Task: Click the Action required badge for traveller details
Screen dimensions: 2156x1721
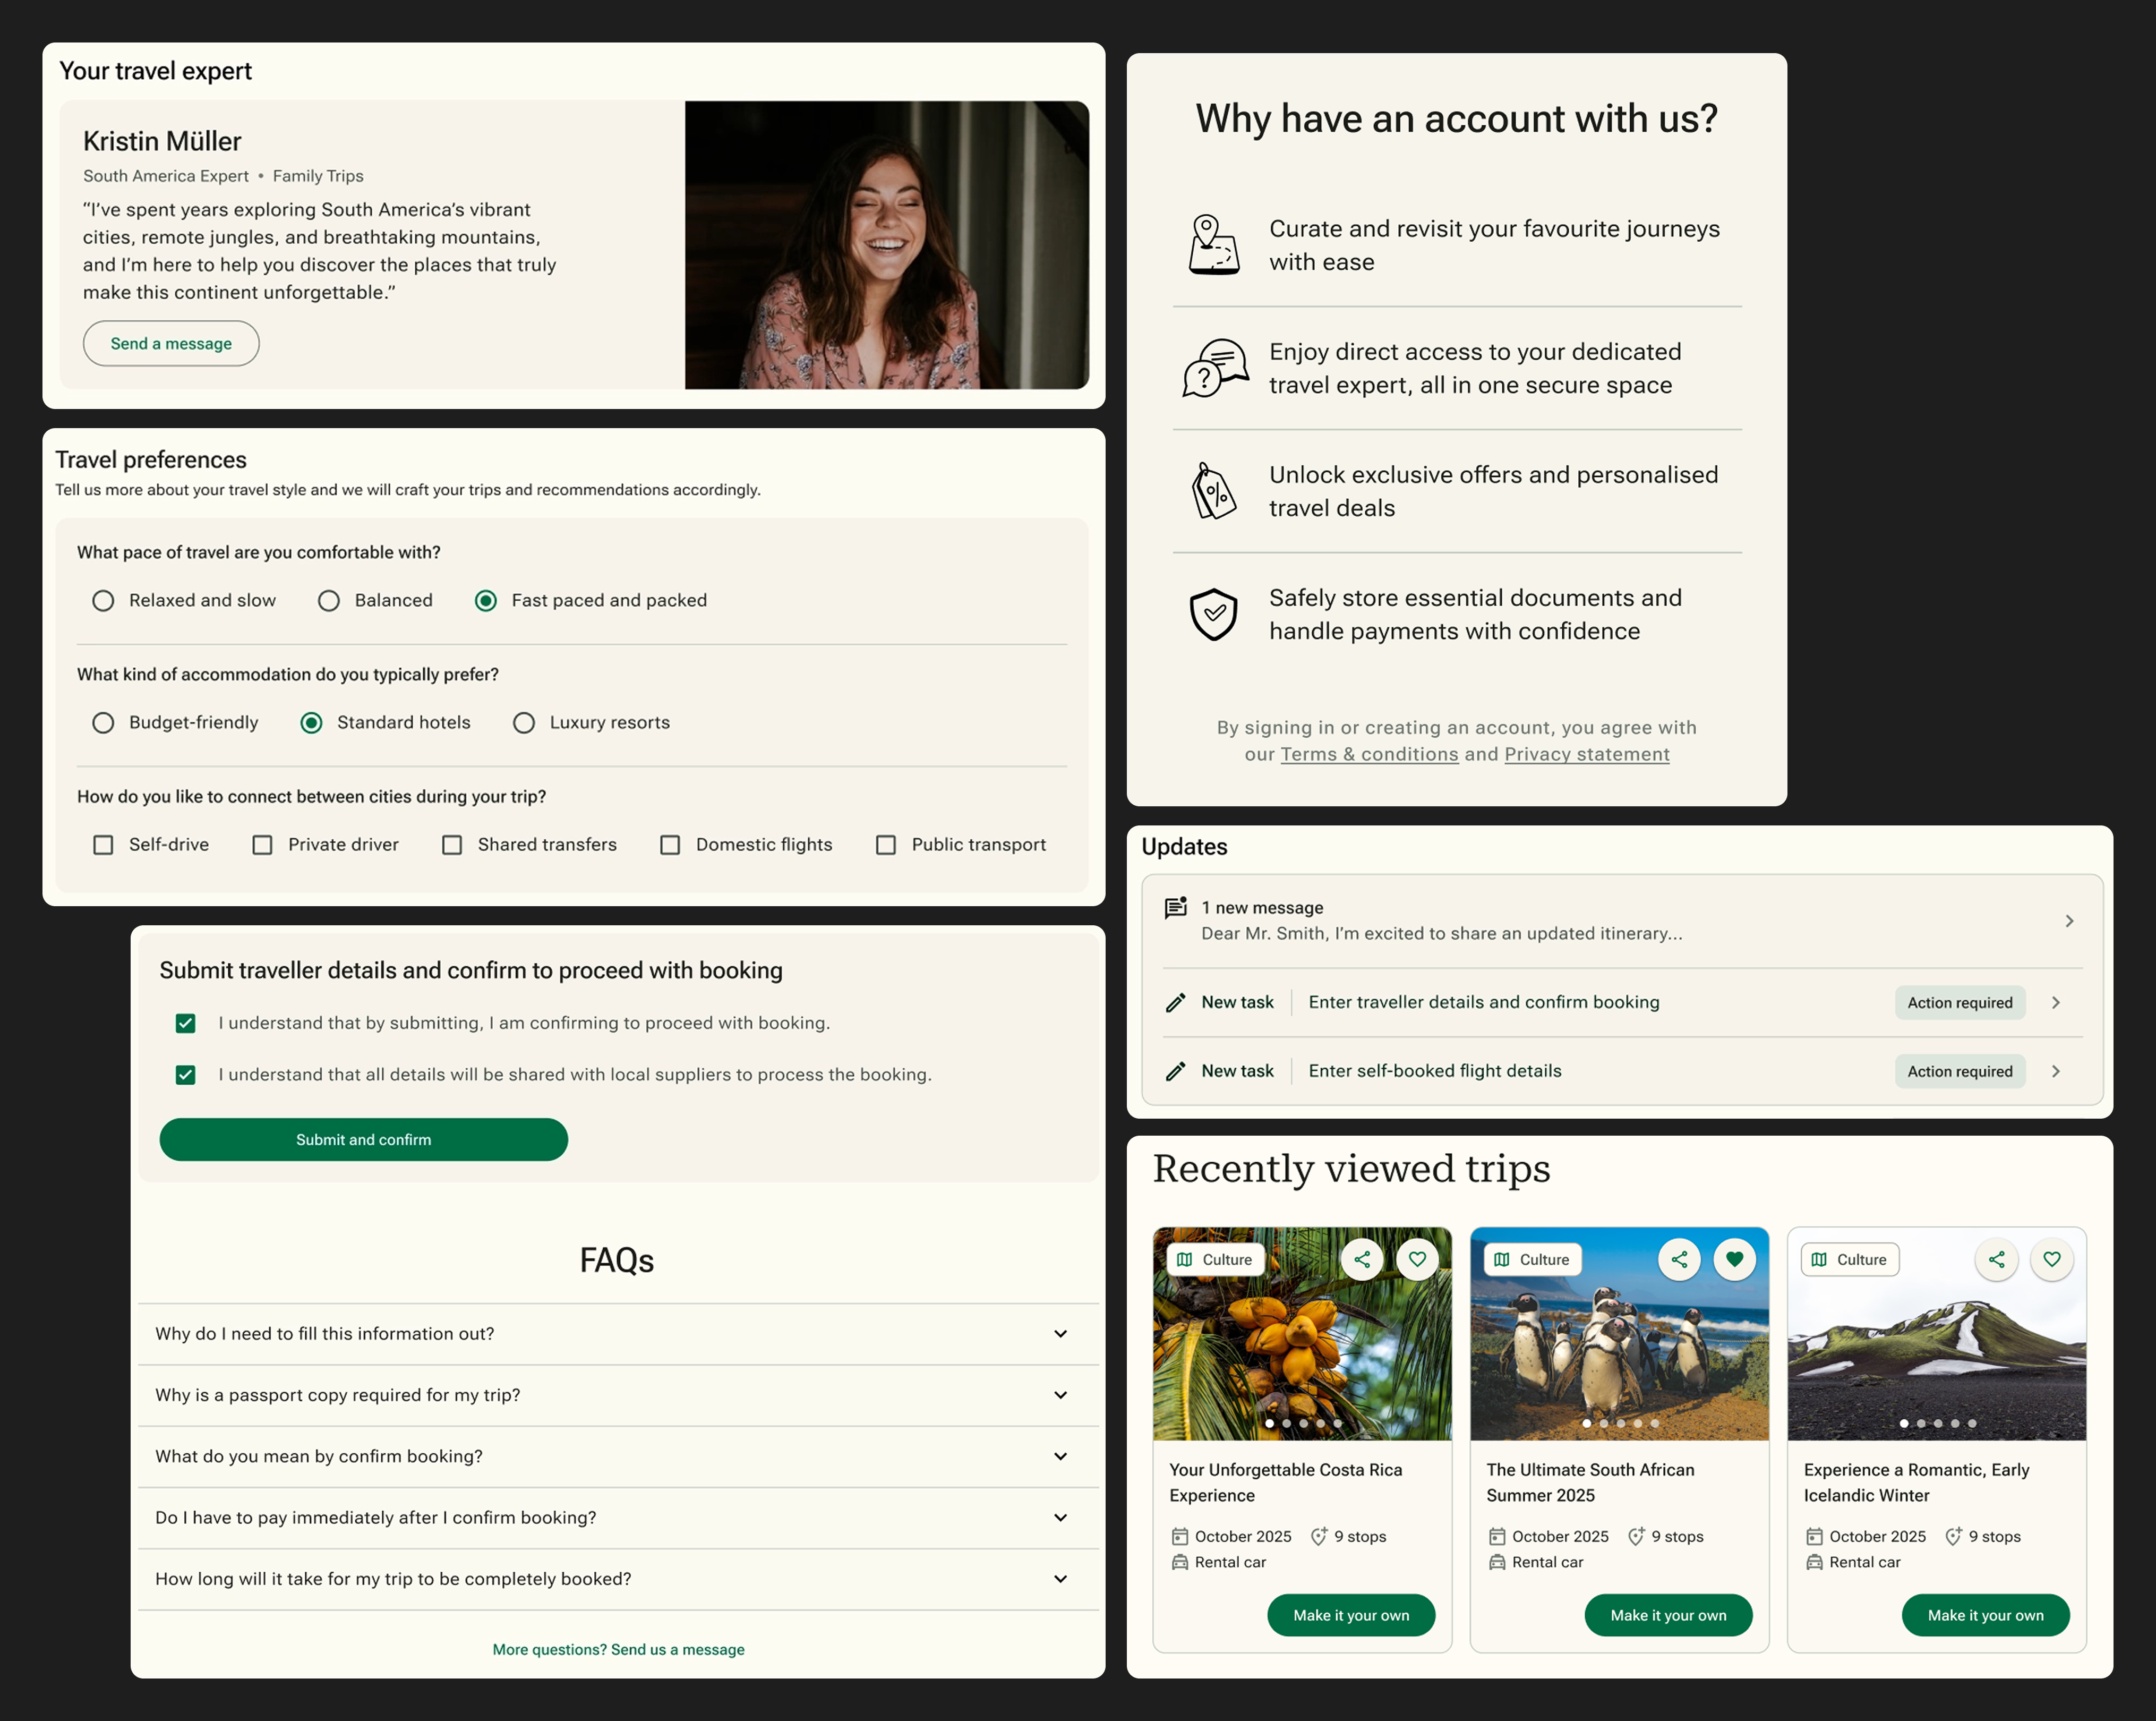Action: coord(1960,1002)
